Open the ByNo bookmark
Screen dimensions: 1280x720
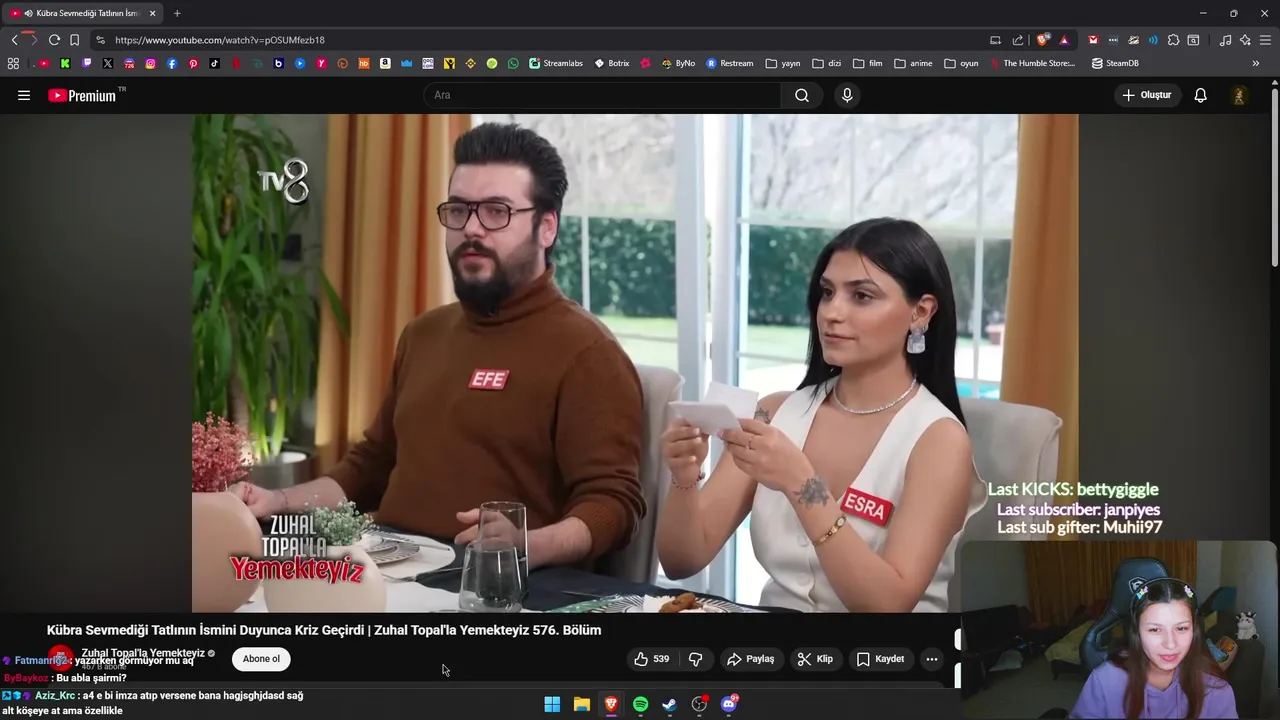click(678, 63)
